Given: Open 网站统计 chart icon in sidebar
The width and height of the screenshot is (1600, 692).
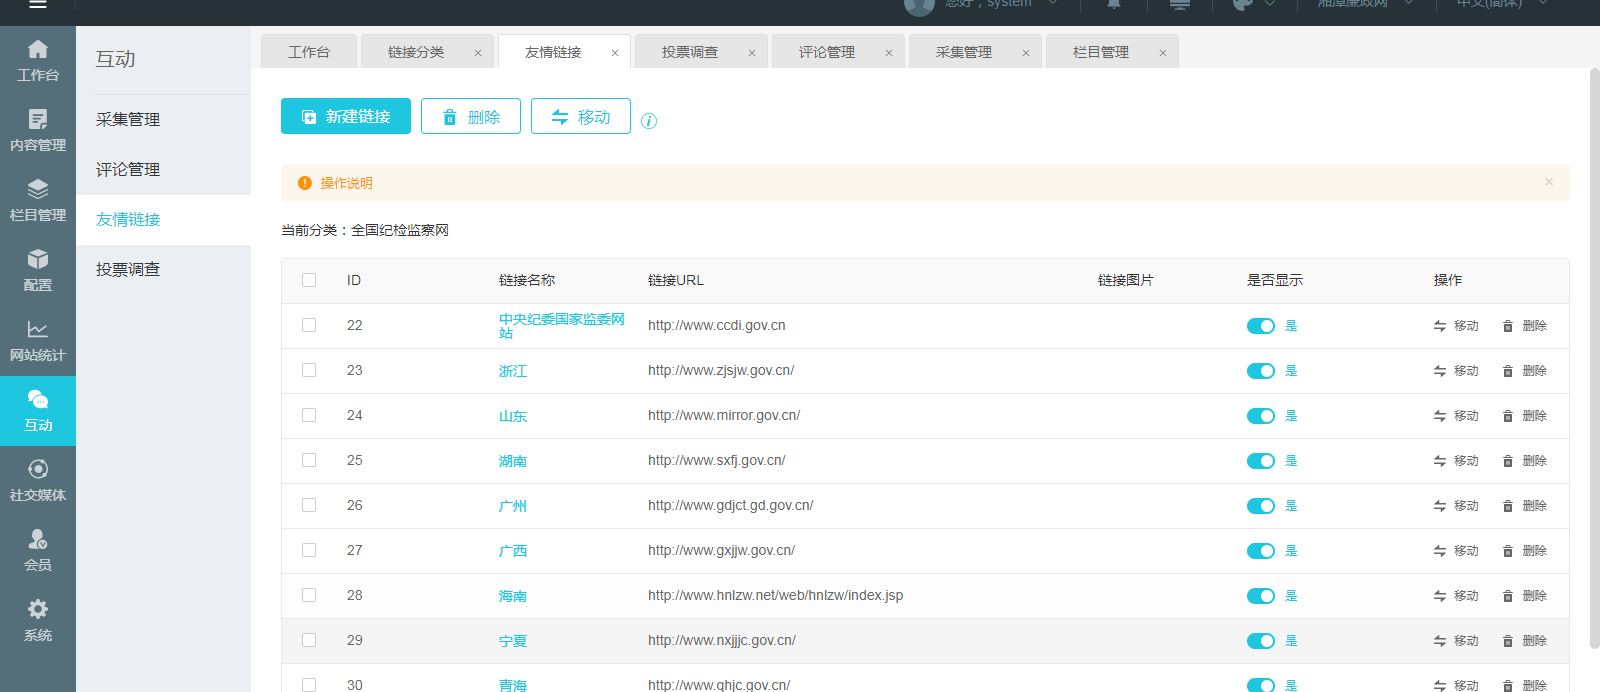Looking at the screenshot, I should click(37, 340).
